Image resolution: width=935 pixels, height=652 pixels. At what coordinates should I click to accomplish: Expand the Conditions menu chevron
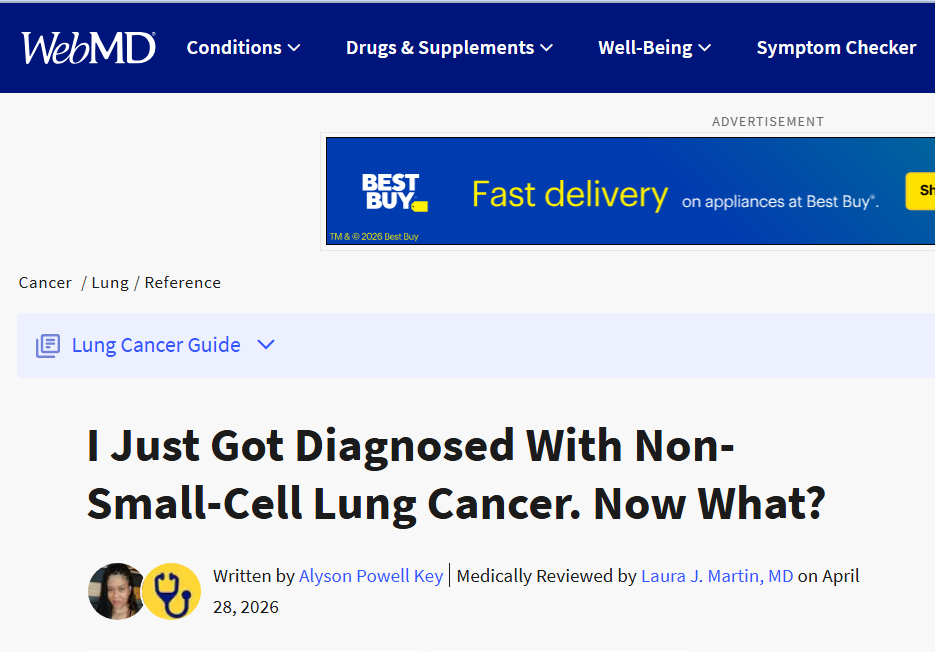(294, 48)
